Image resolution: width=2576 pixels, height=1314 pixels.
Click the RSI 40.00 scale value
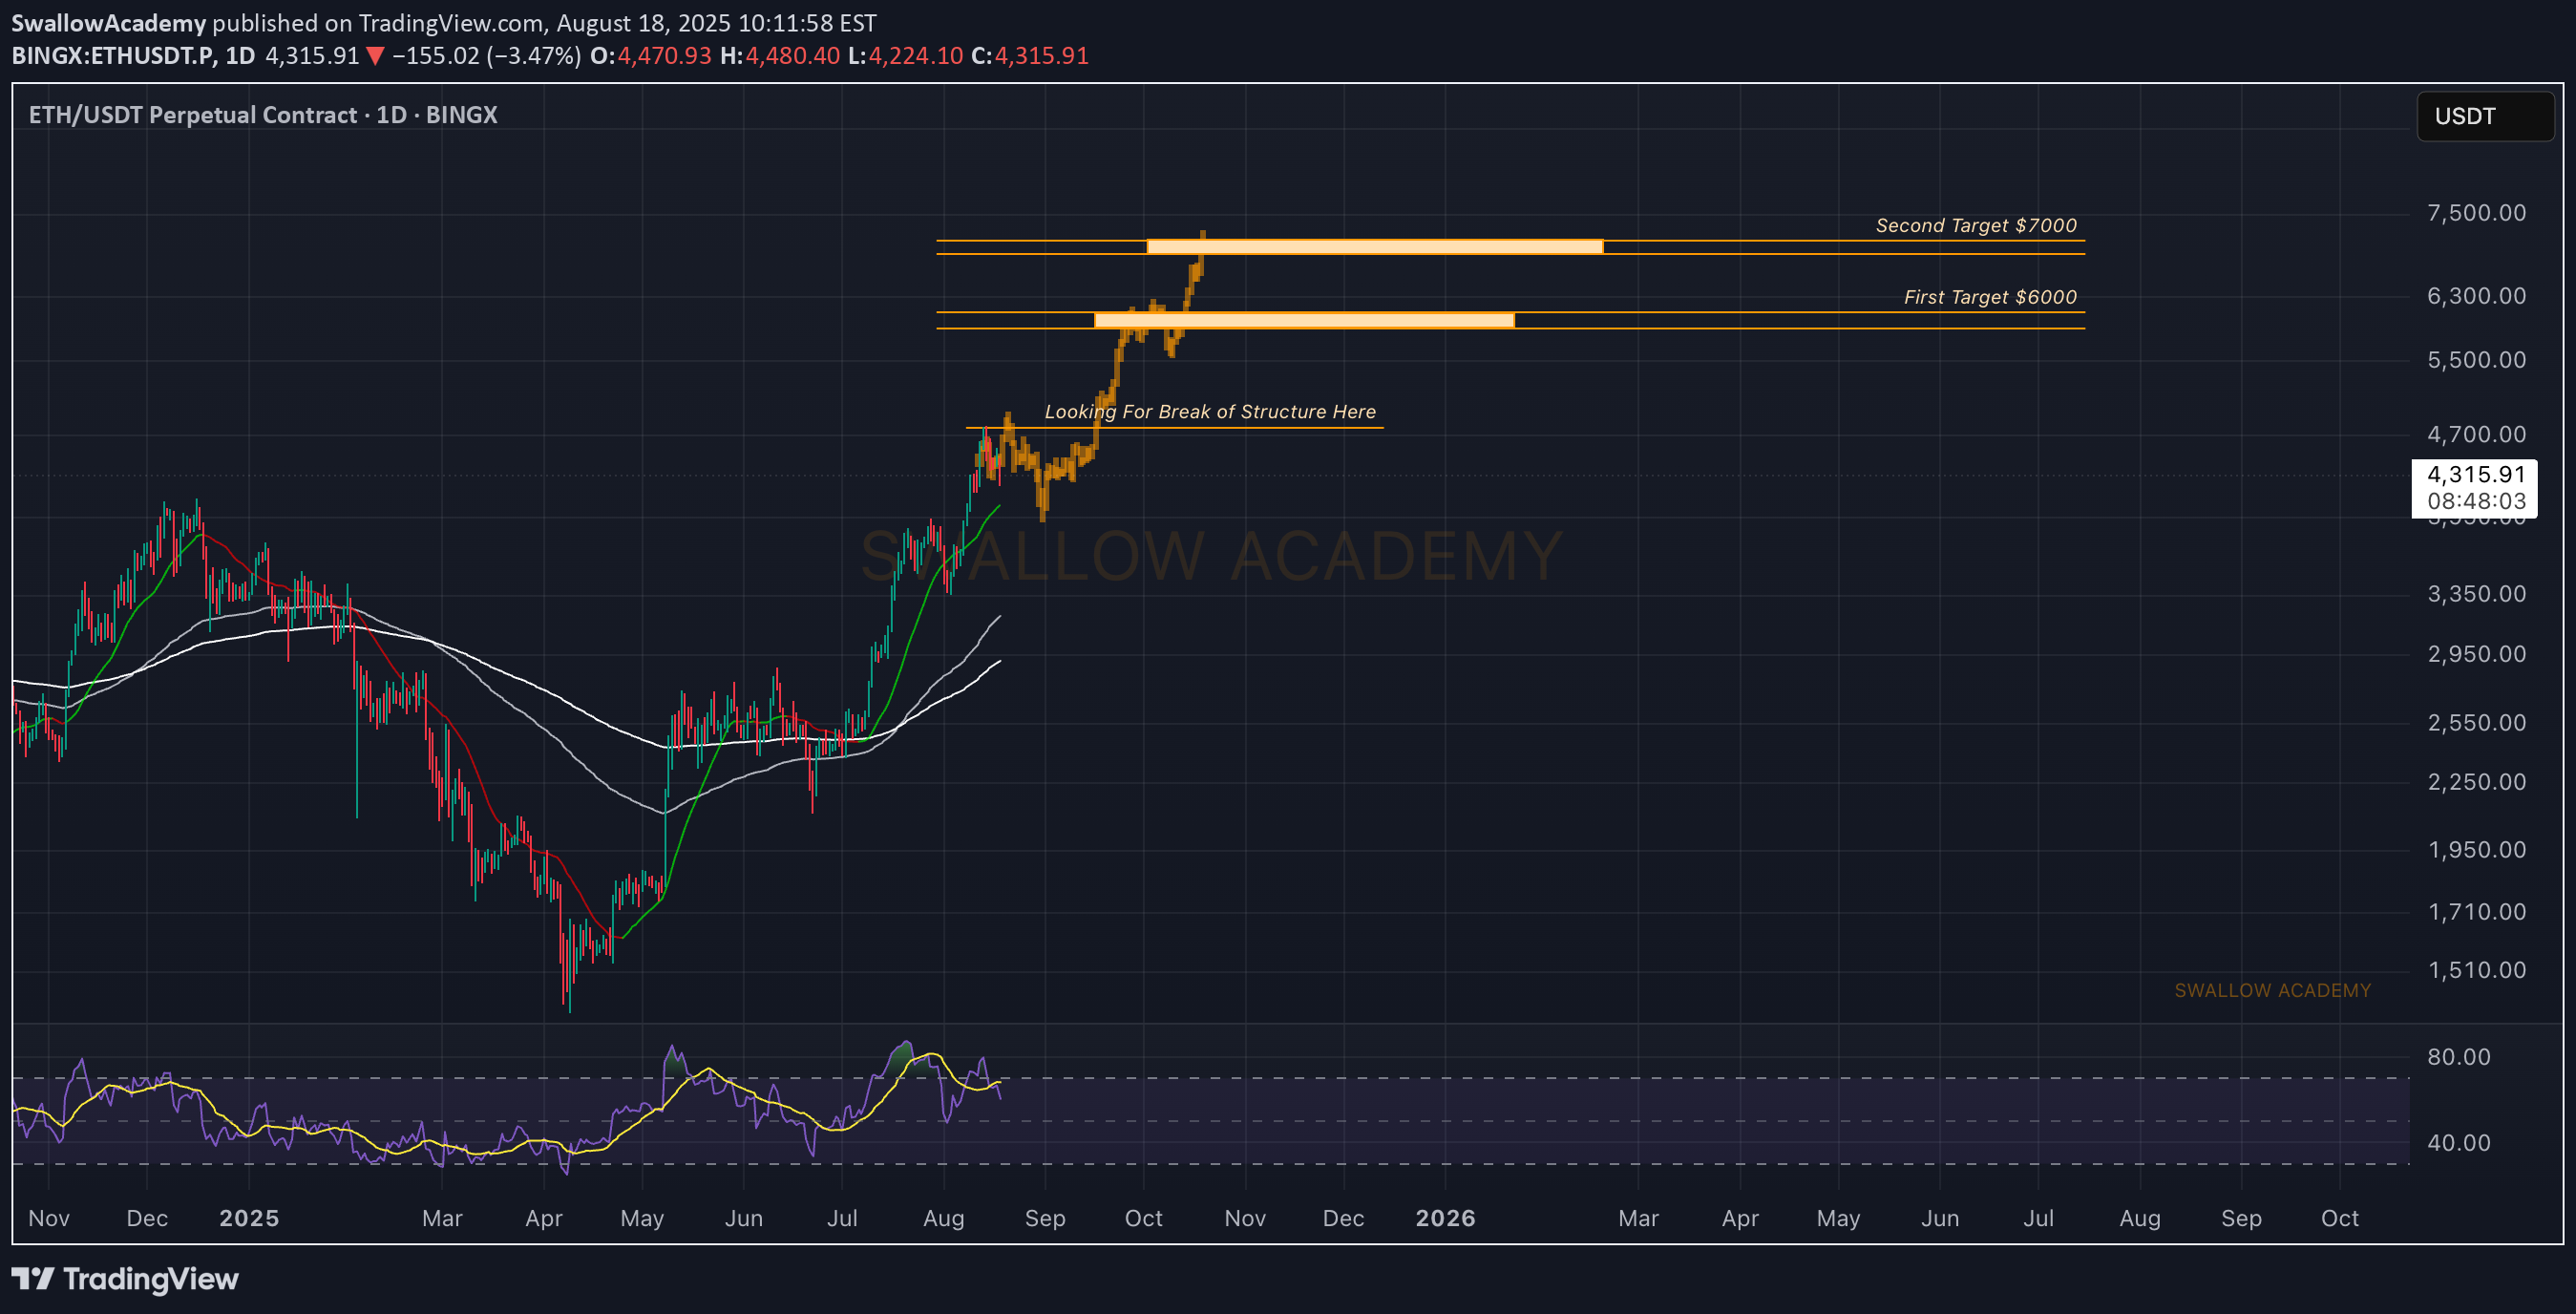[x=2459, y=1142]
